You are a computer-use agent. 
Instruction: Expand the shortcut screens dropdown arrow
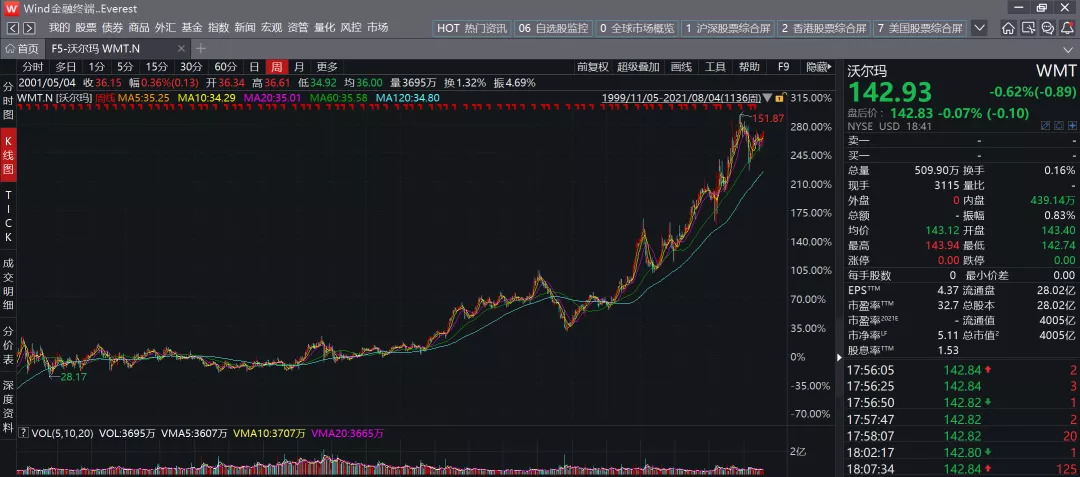coord(979,28)
